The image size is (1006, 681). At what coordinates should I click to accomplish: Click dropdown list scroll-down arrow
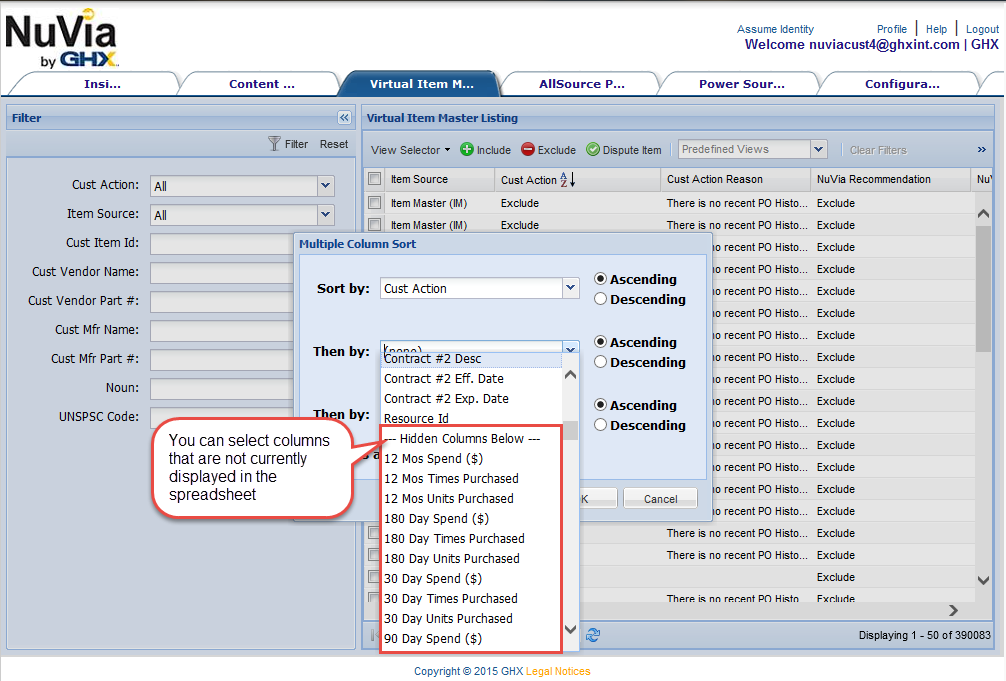(x=570, y=629)
